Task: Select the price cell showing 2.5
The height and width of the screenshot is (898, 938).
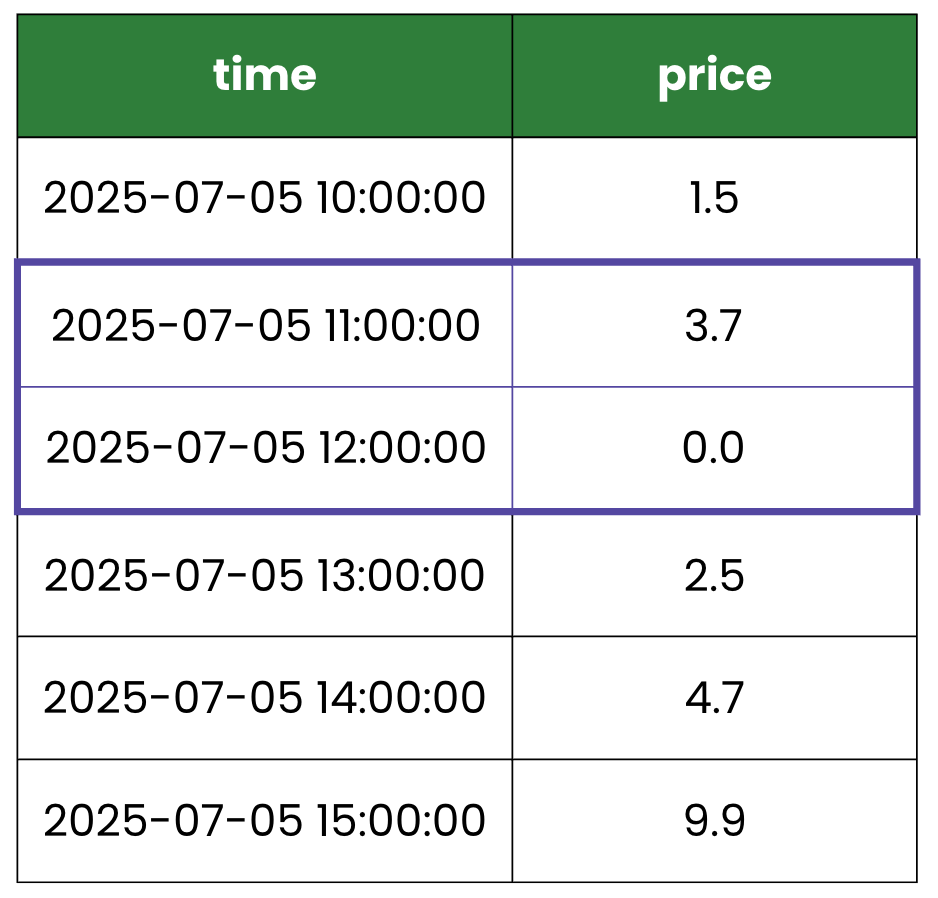Action: click(x=714, y=575)
